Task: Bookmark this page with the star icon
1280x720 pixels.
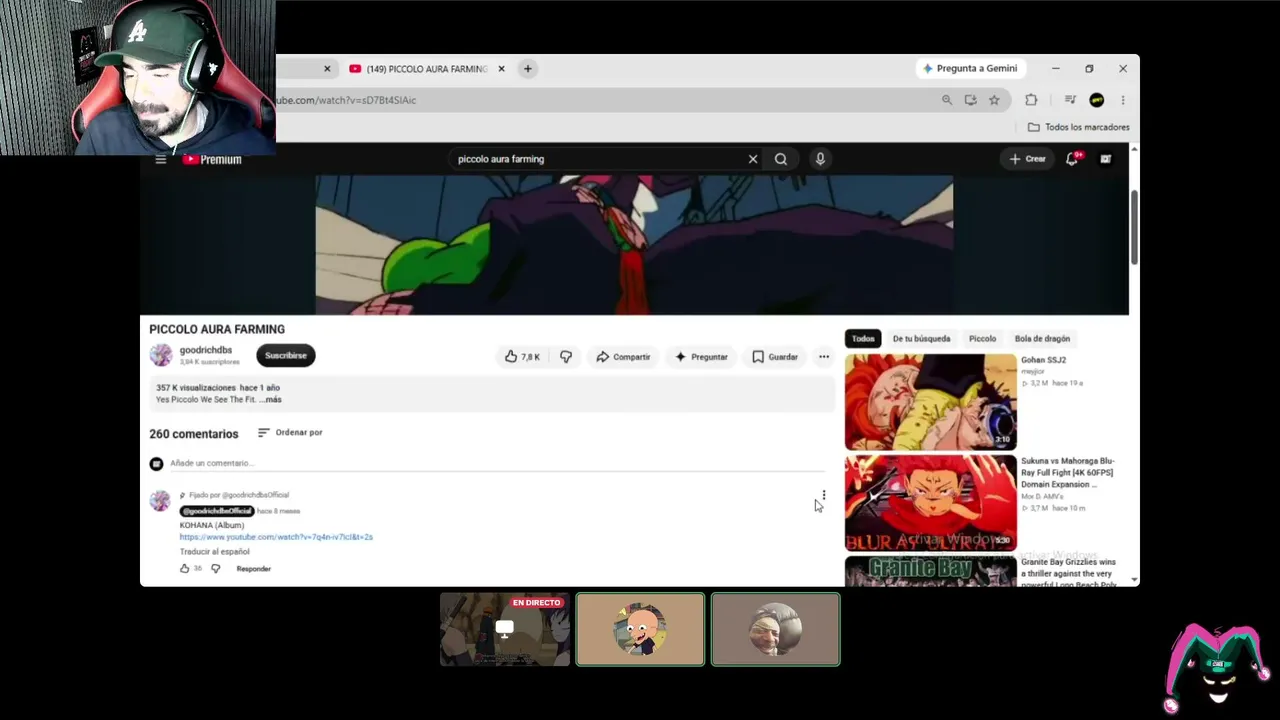Action: [x=994, y=100]
